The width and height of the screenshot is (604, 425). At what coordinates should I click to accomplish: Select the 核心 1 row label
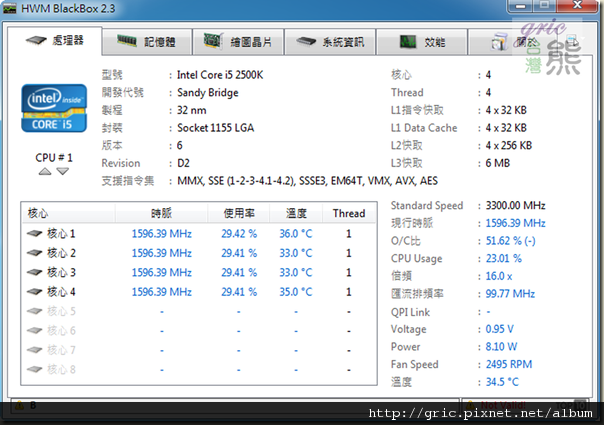[61, 233]
